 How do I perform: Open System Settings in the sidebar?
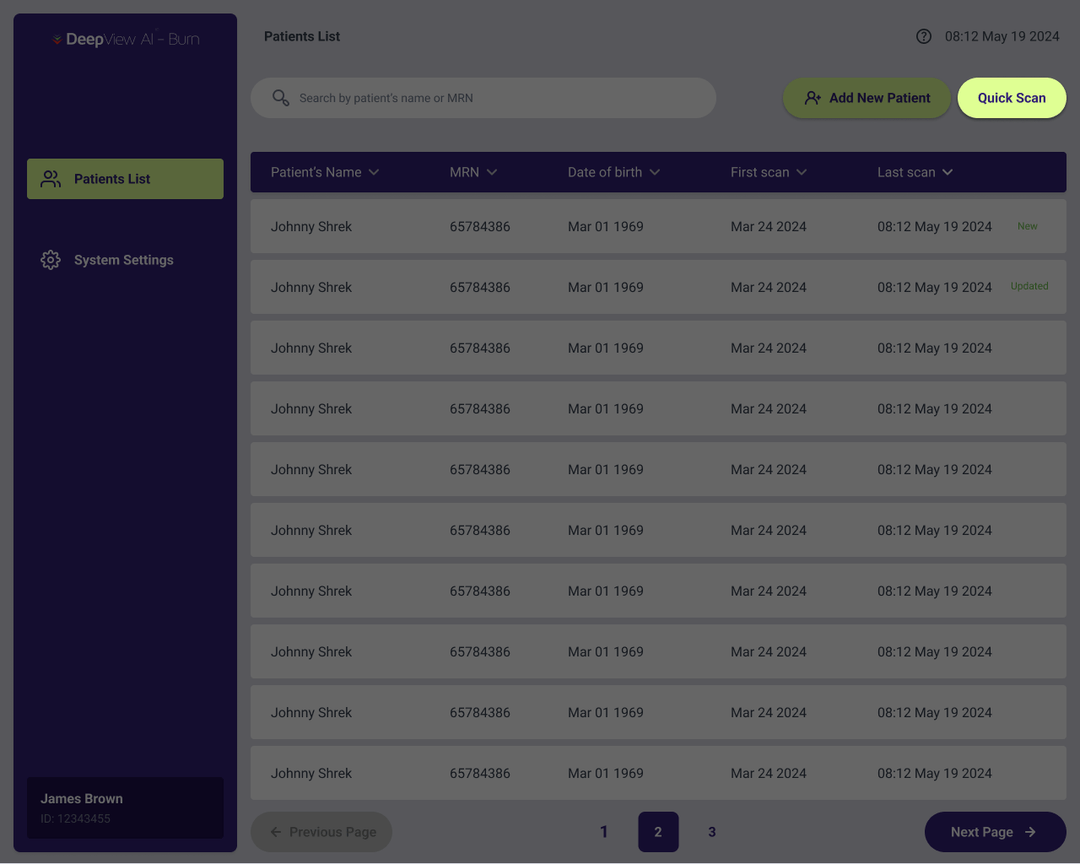point(125,260)
